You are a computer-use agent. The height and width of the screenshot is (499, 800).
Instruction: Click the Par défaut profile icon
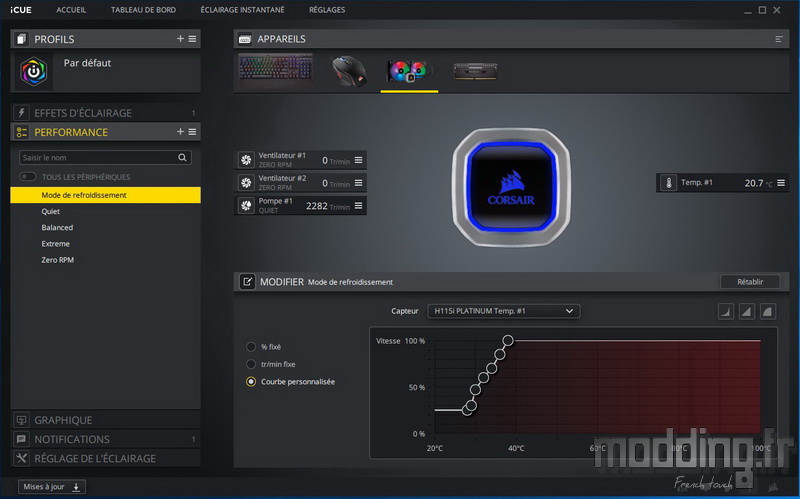coord(34,71)
